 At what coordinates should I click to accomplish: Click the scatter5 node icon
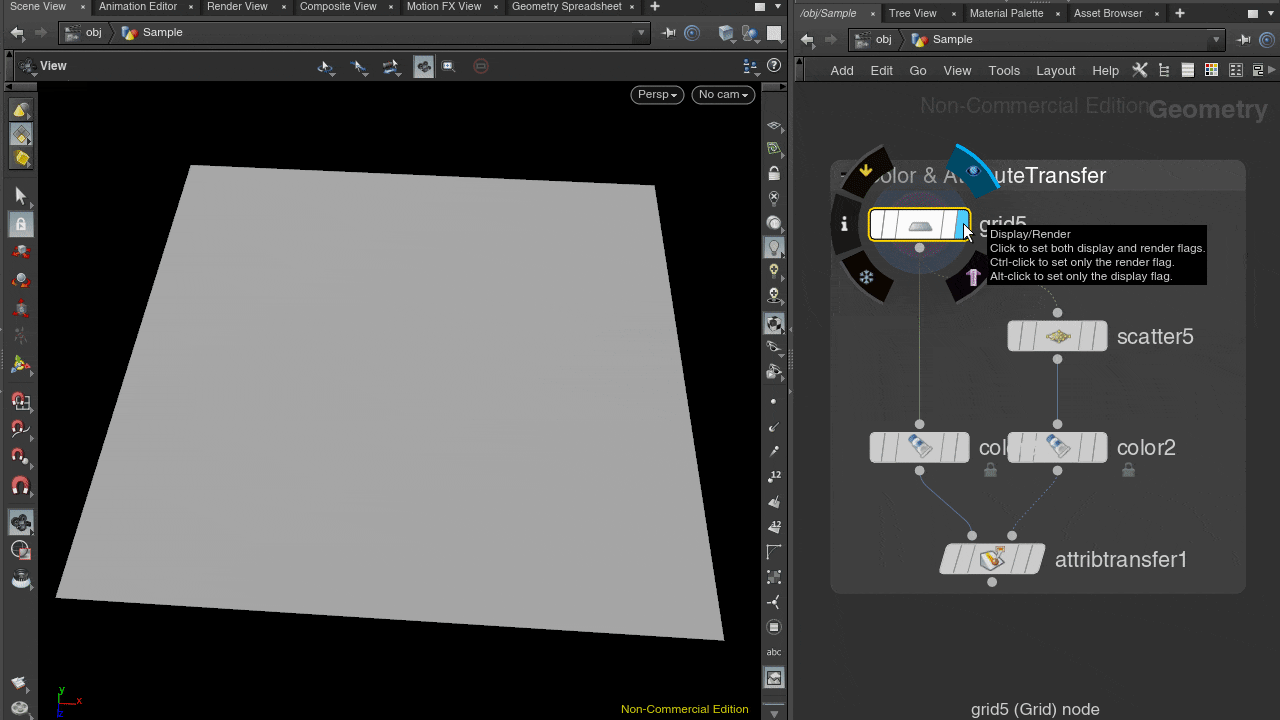click(x=1057, y=336)
